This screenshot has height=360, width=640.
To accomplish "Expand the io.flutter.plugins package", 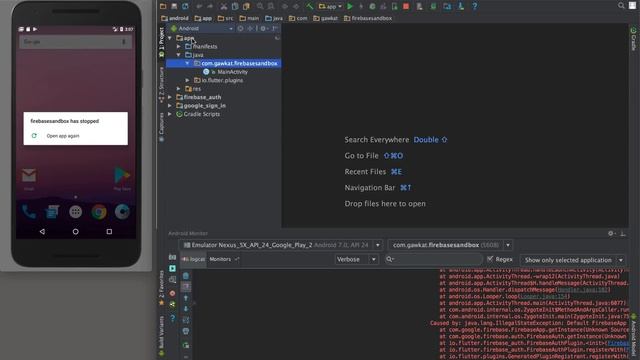I will 188,80.
